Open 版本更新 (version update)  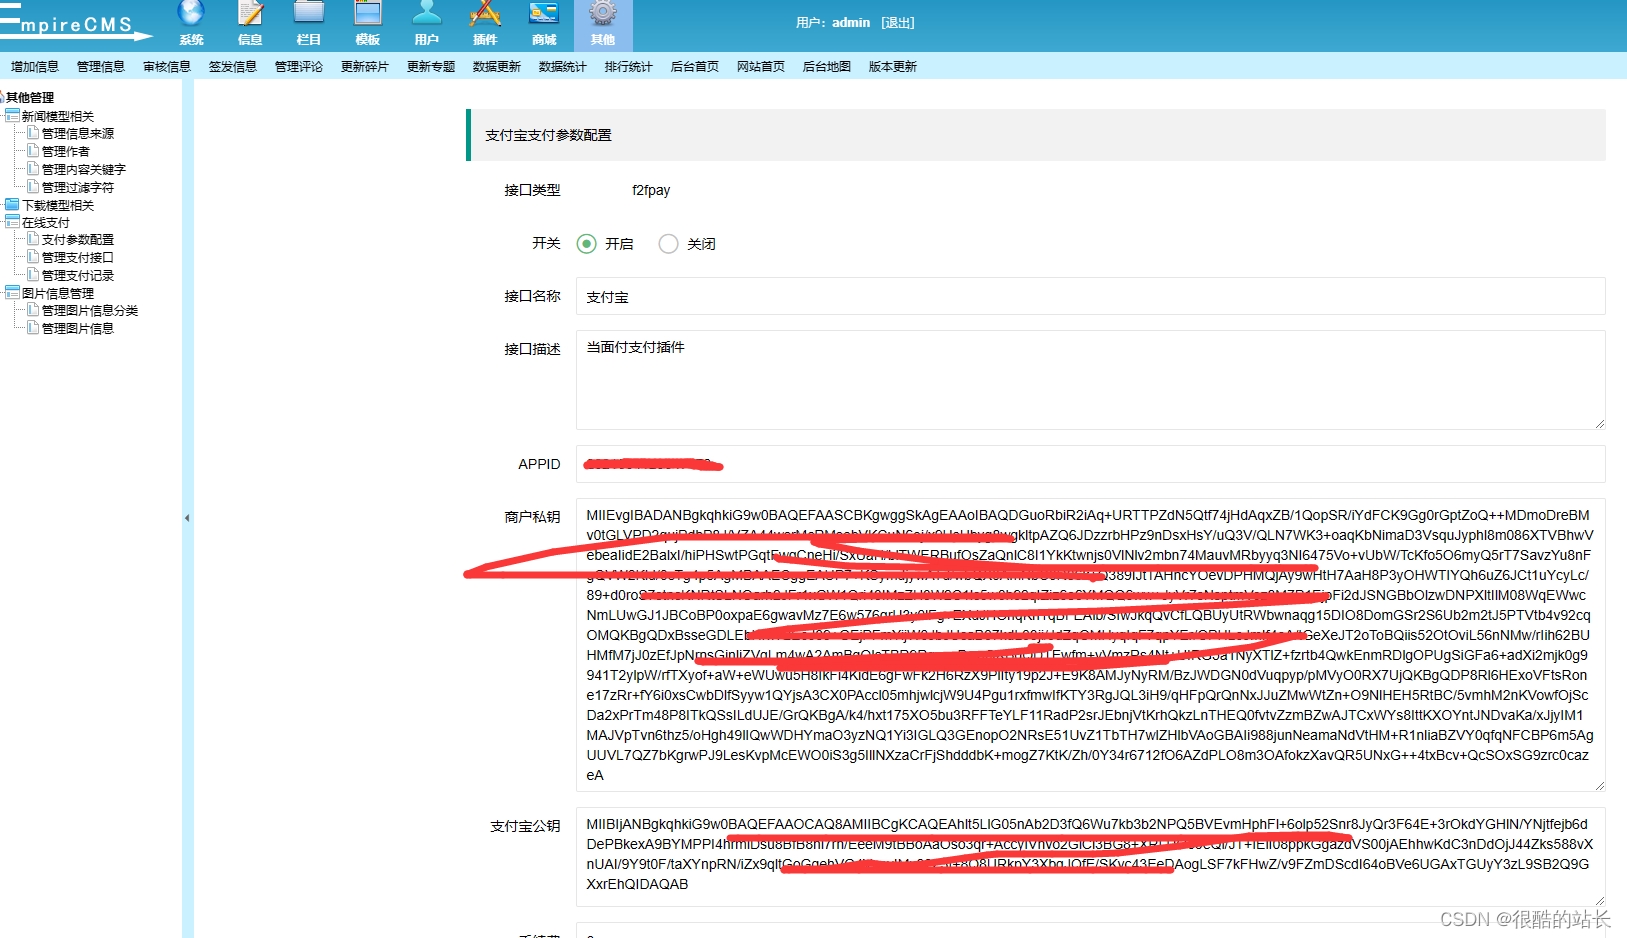(x=893, y=67)
